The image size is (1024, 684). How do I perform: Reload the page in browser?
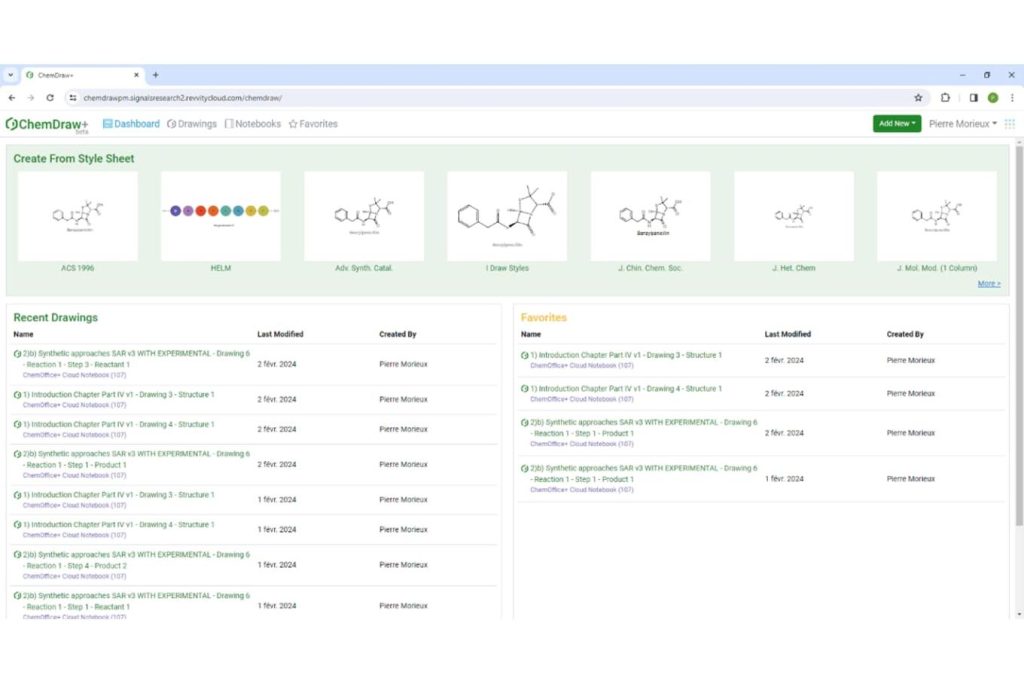[x=50, y=98]
